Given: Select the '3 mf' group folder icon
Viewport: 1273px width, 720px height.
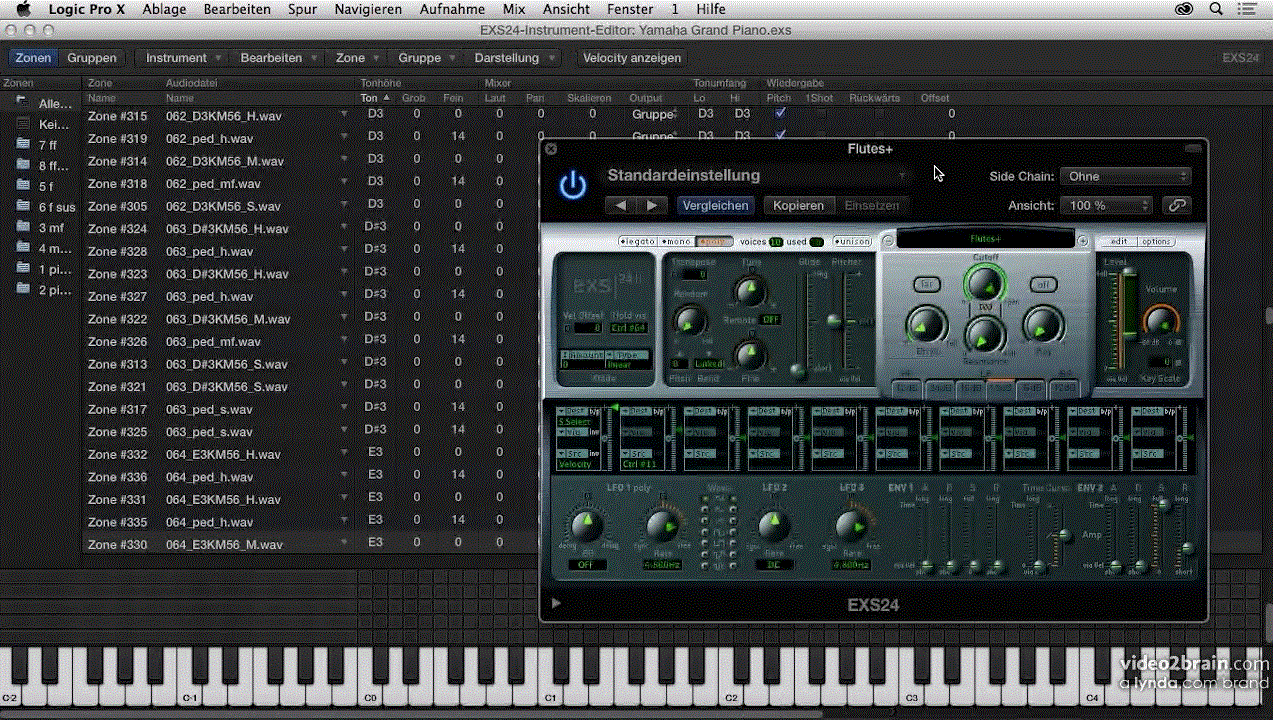Looking at the screenshot, I should 23,227.
